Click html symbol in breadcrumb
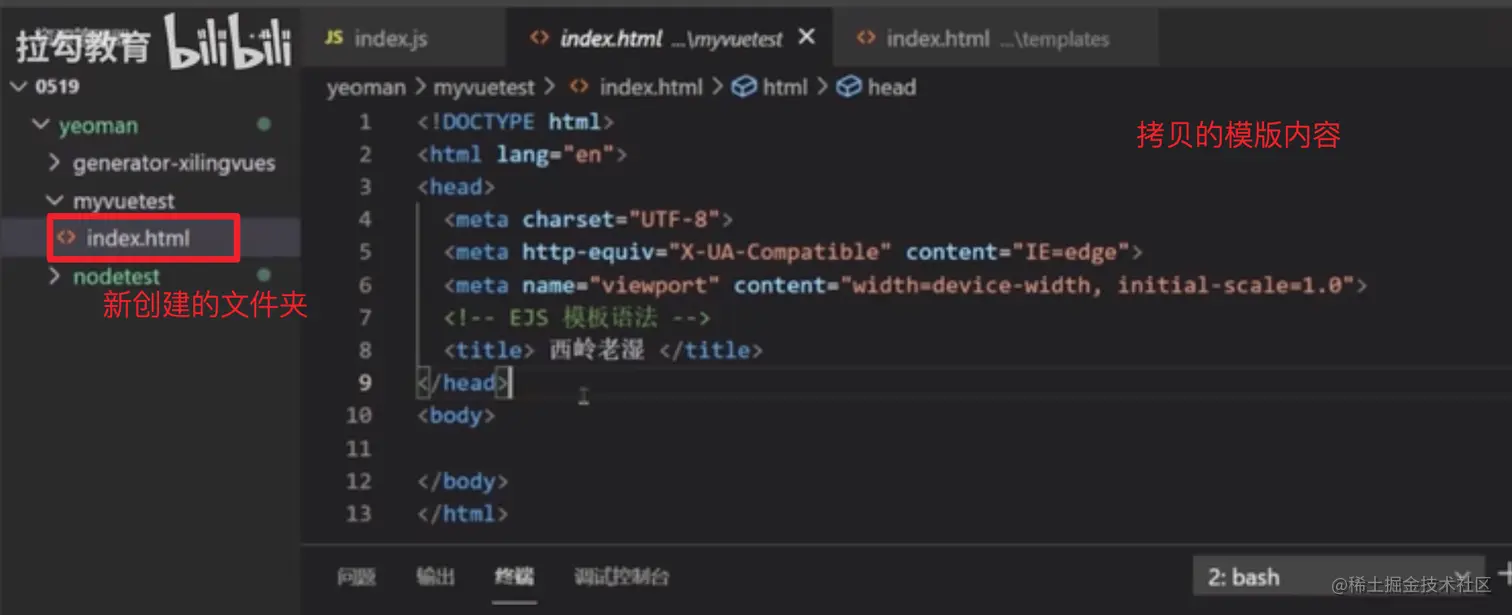1512x615 pixels. coord(784,87)
